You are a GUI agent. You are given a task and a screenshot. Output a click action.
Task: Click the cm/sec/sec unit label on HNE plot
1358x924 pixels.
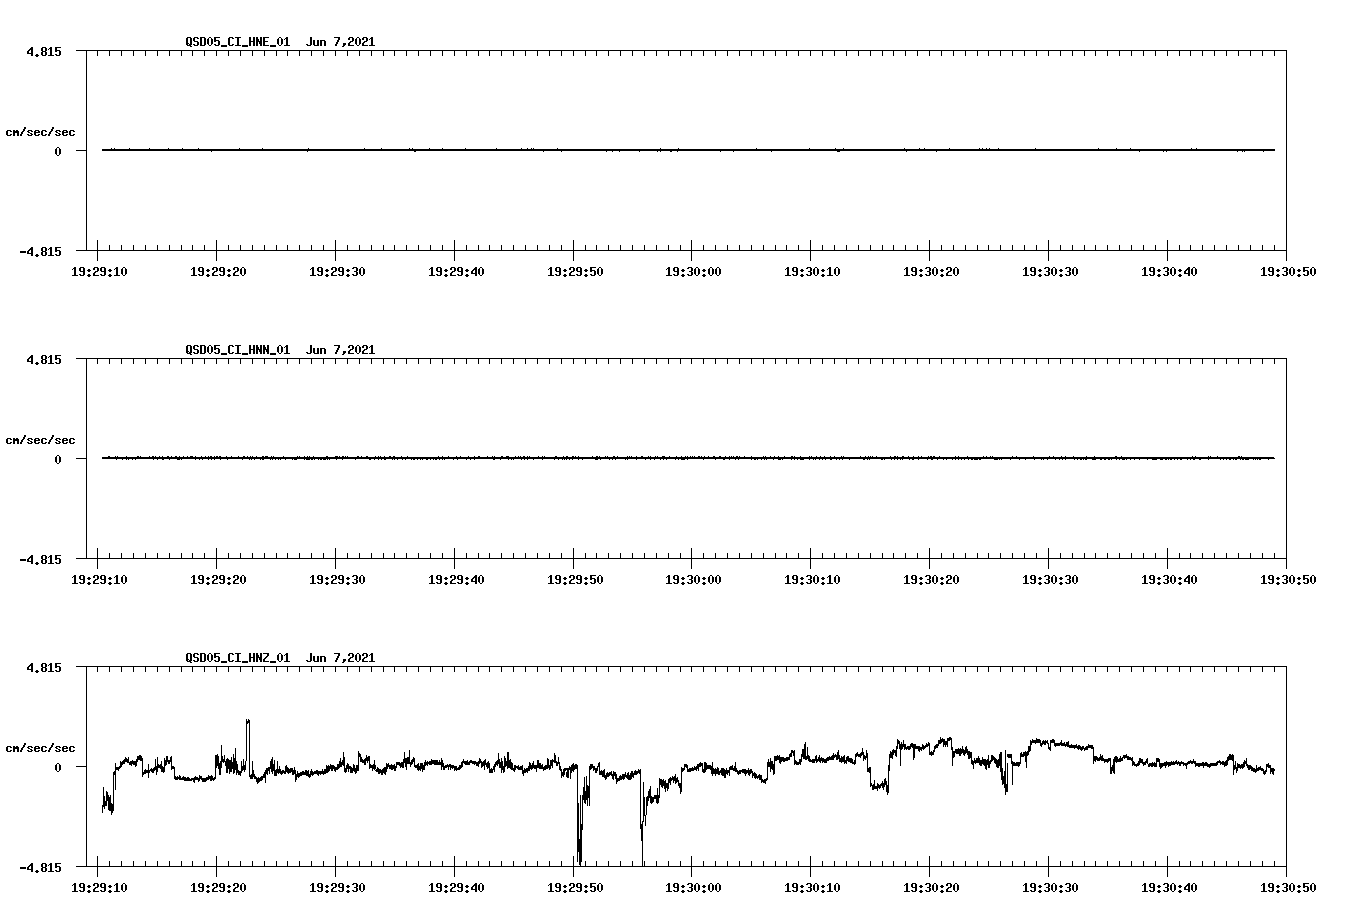tap(40, 132)
